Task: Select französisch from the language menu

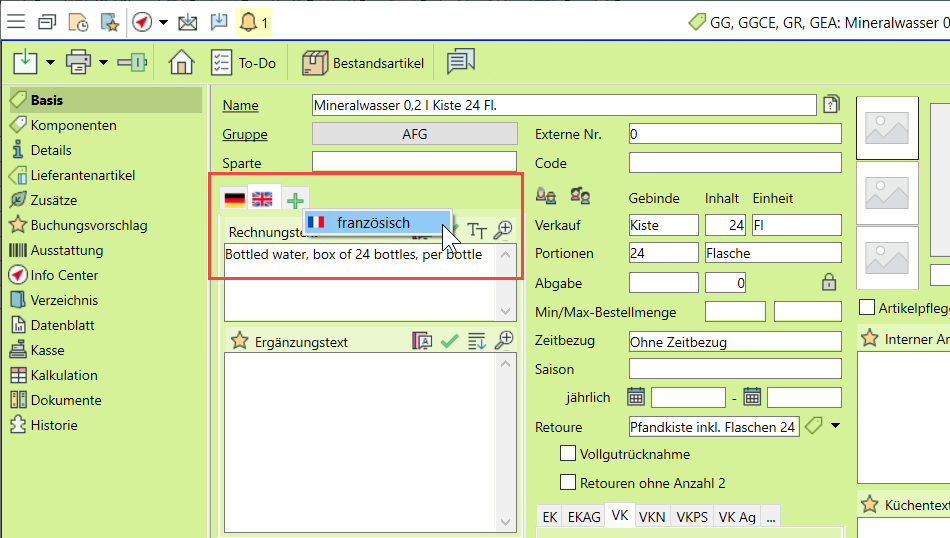Action: tap(373, 223)
